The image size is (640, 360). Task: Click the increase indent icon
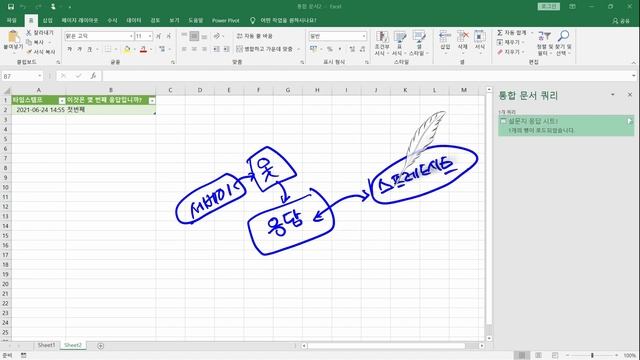tap(226, 49)
